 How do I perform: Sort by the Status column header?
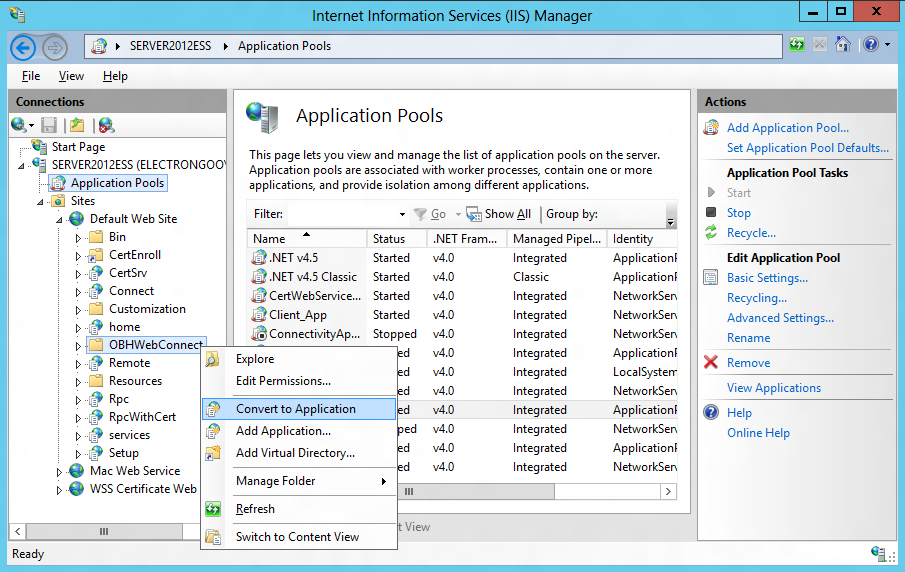pos(397,238)
